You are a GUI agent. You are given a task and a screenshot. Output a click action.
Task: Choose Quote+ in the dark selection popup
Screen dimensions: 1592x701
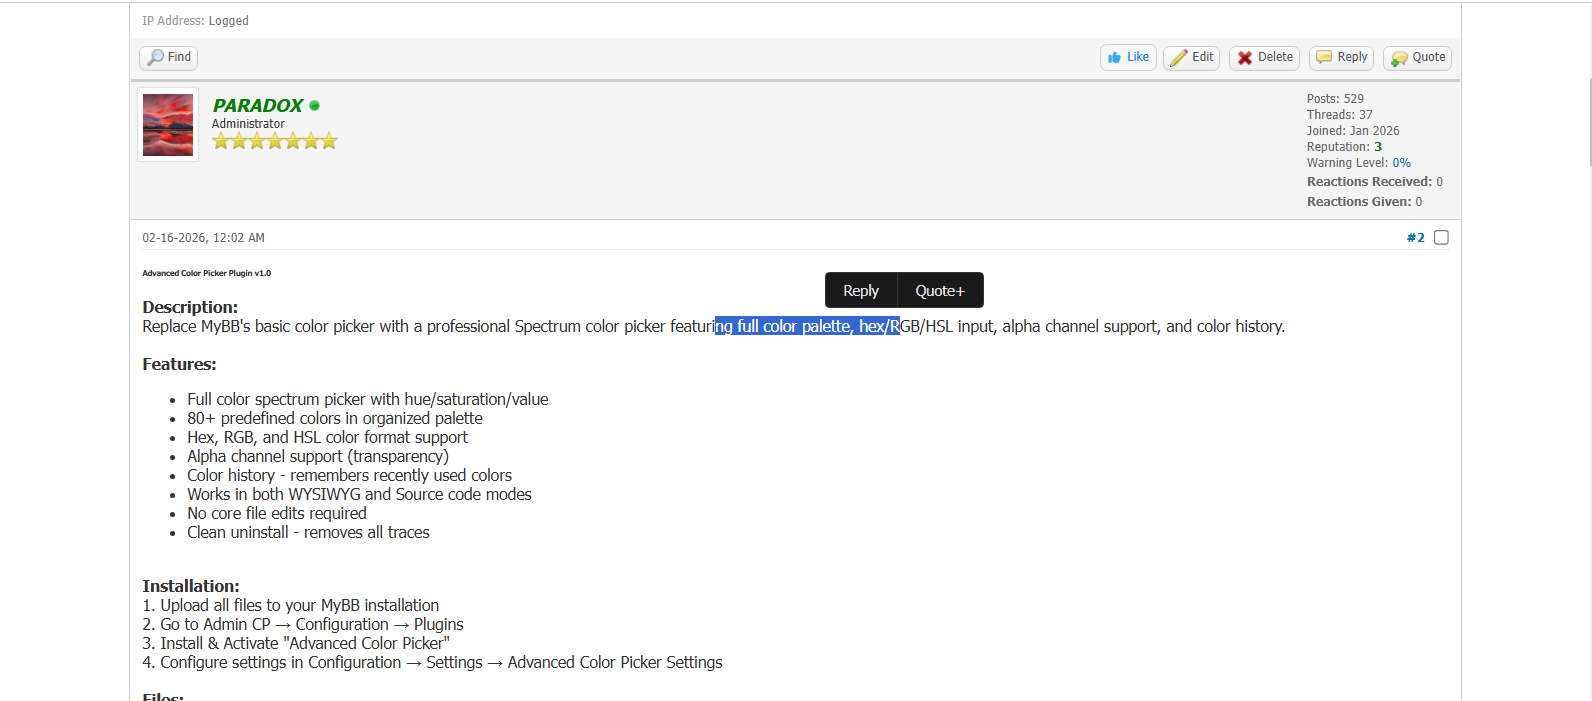click(x=940, y=291)
